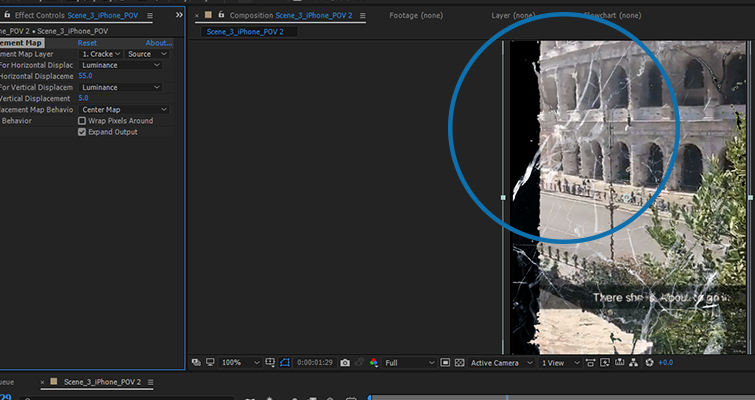Take a snapshot with the camera icon
The image size is (755, 400).
pos(345,362)
